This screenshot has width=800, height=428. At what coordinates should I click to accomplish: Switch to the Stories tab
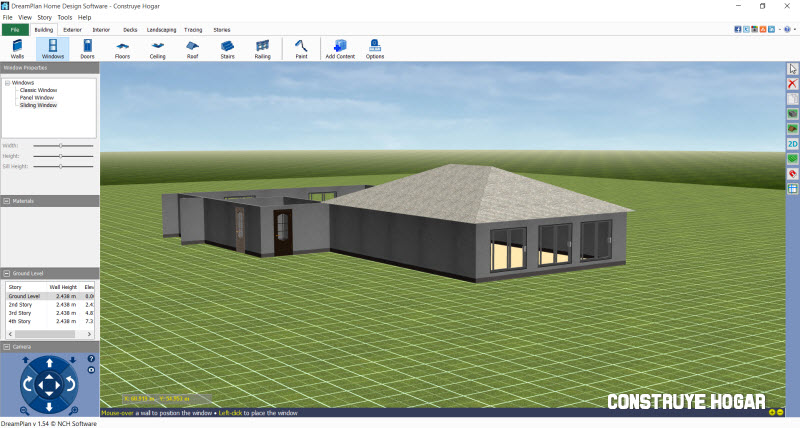(221, 30)
